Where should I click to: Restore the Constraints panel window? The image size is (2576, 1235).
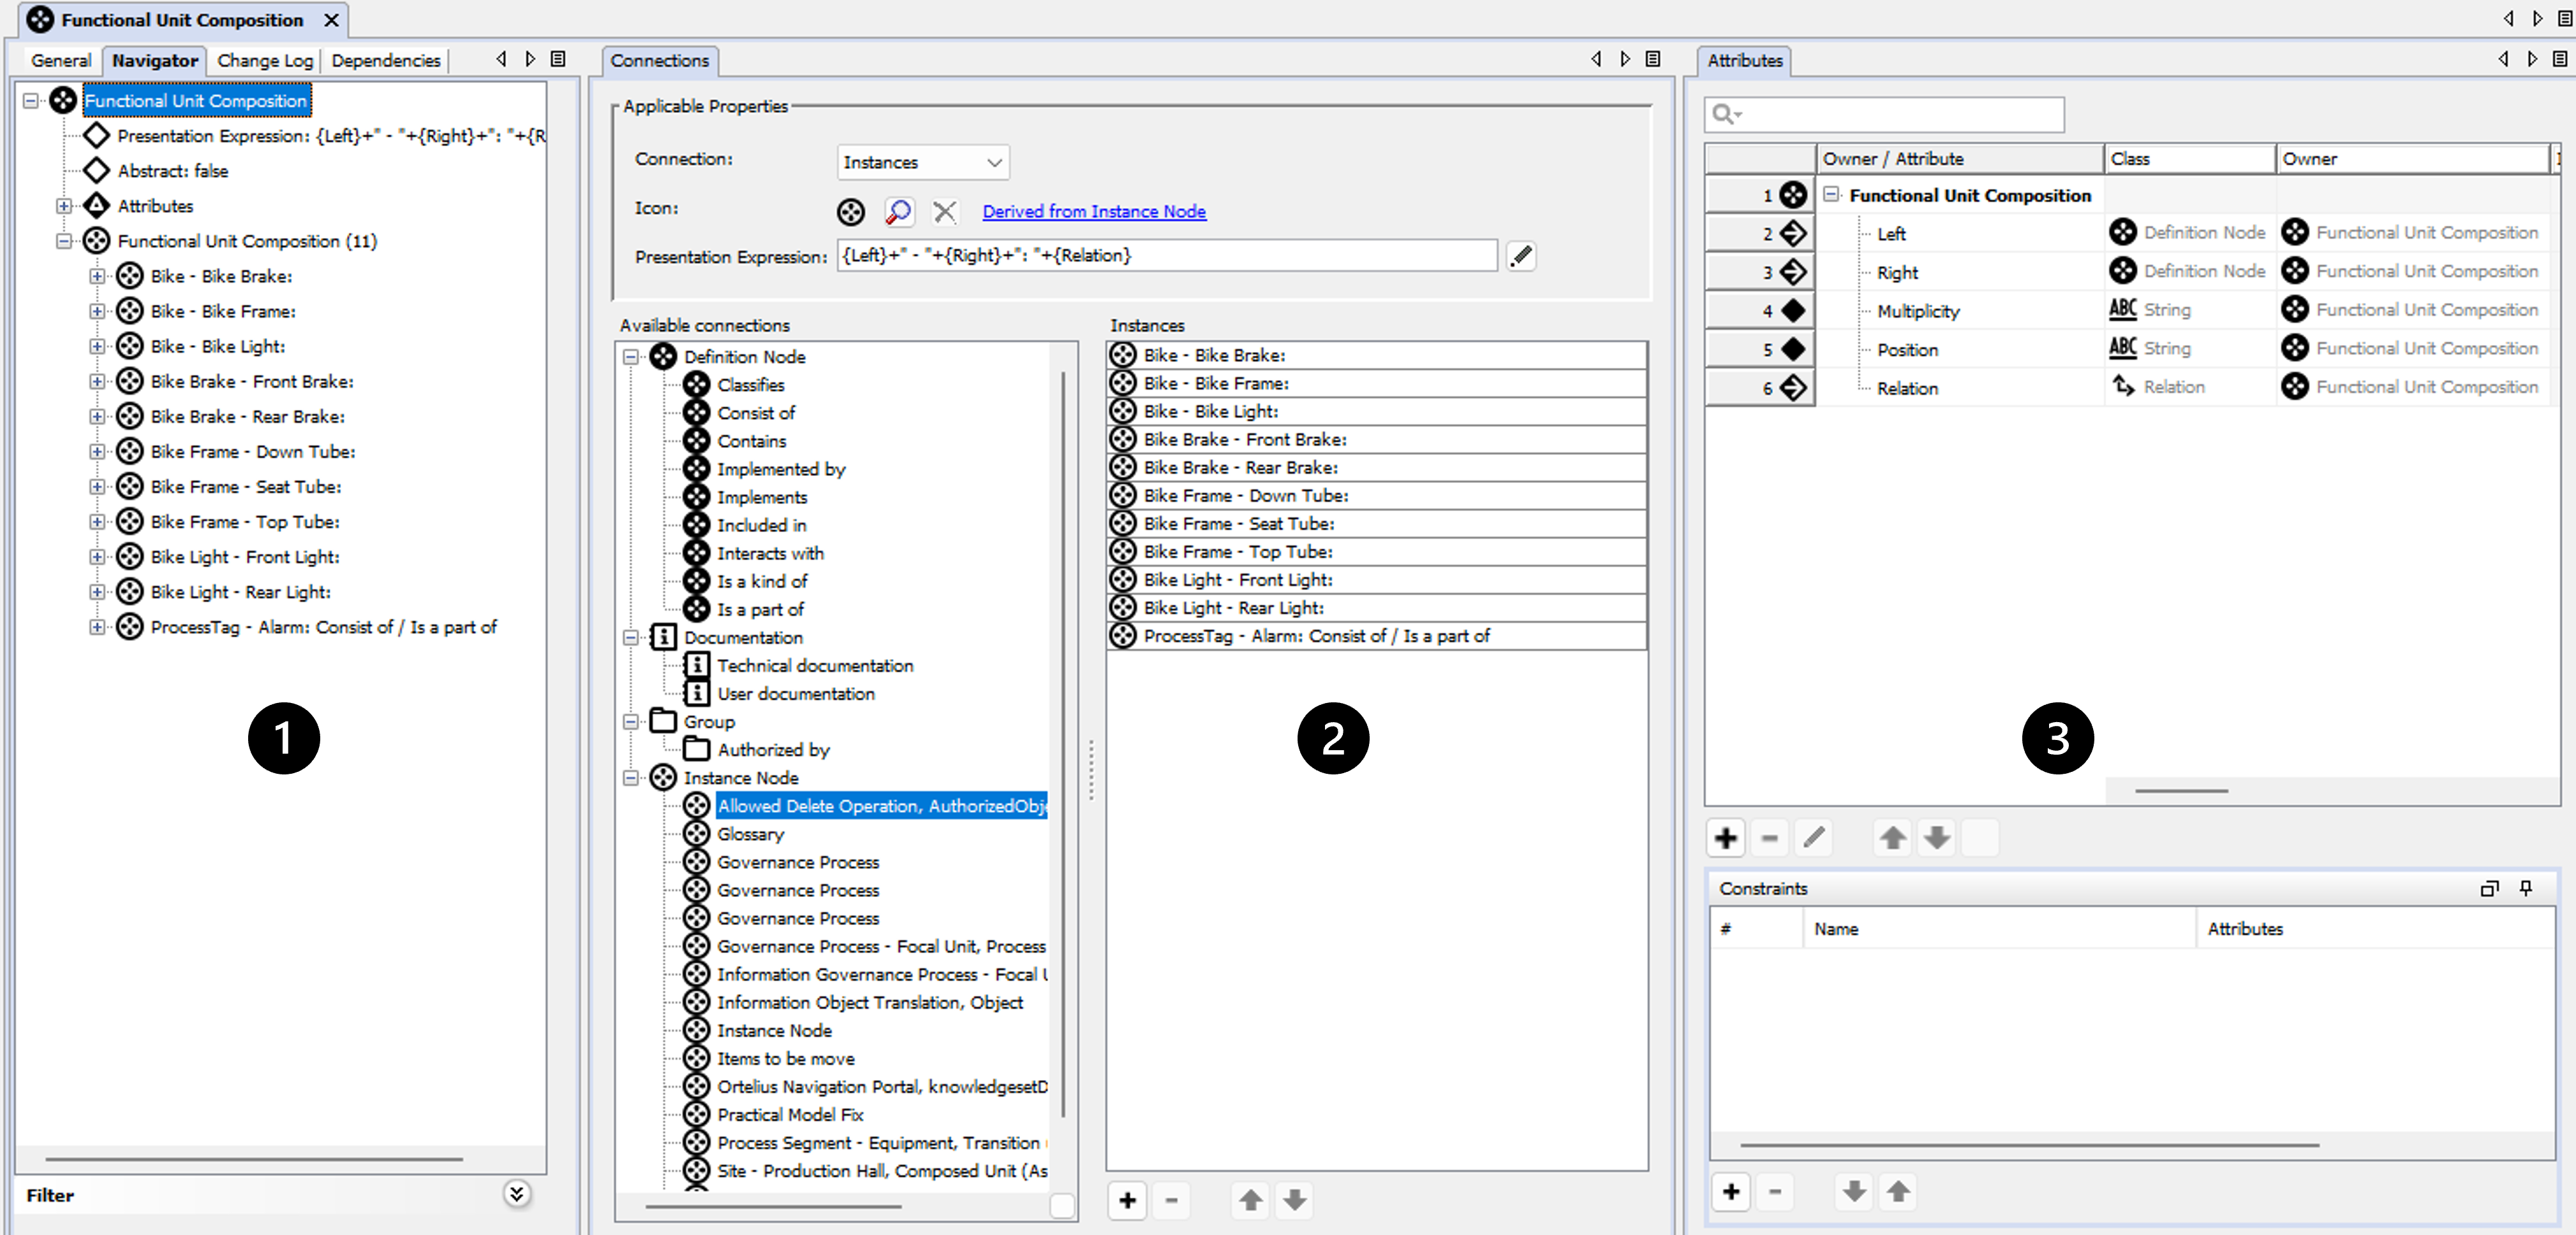click(2489, 888)
